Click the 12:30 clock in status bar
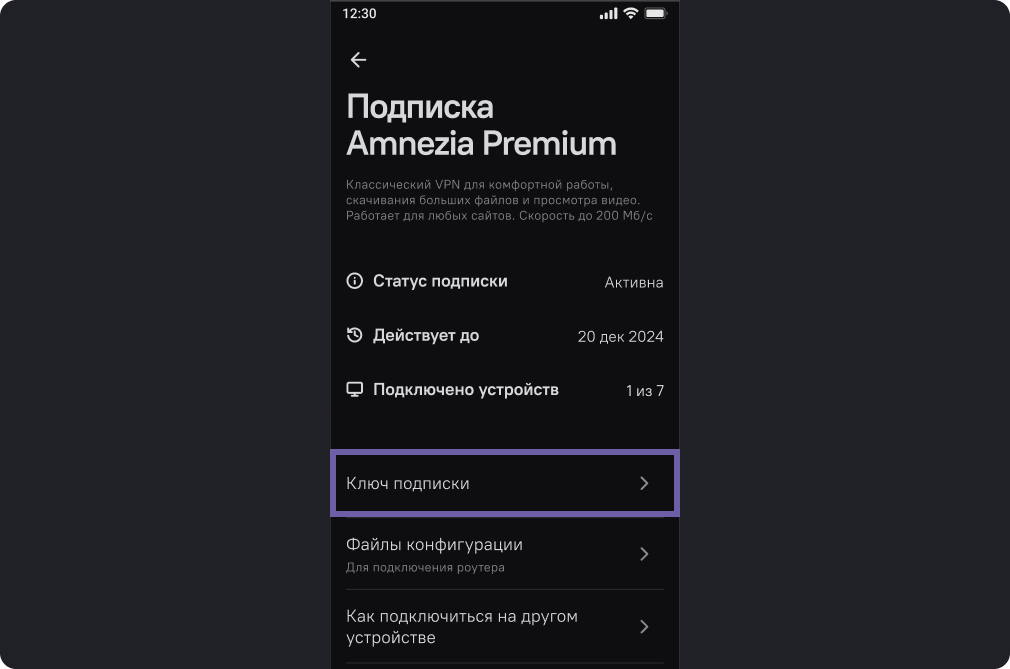This screenshot has height=669, width=1010. pos(359,14)
